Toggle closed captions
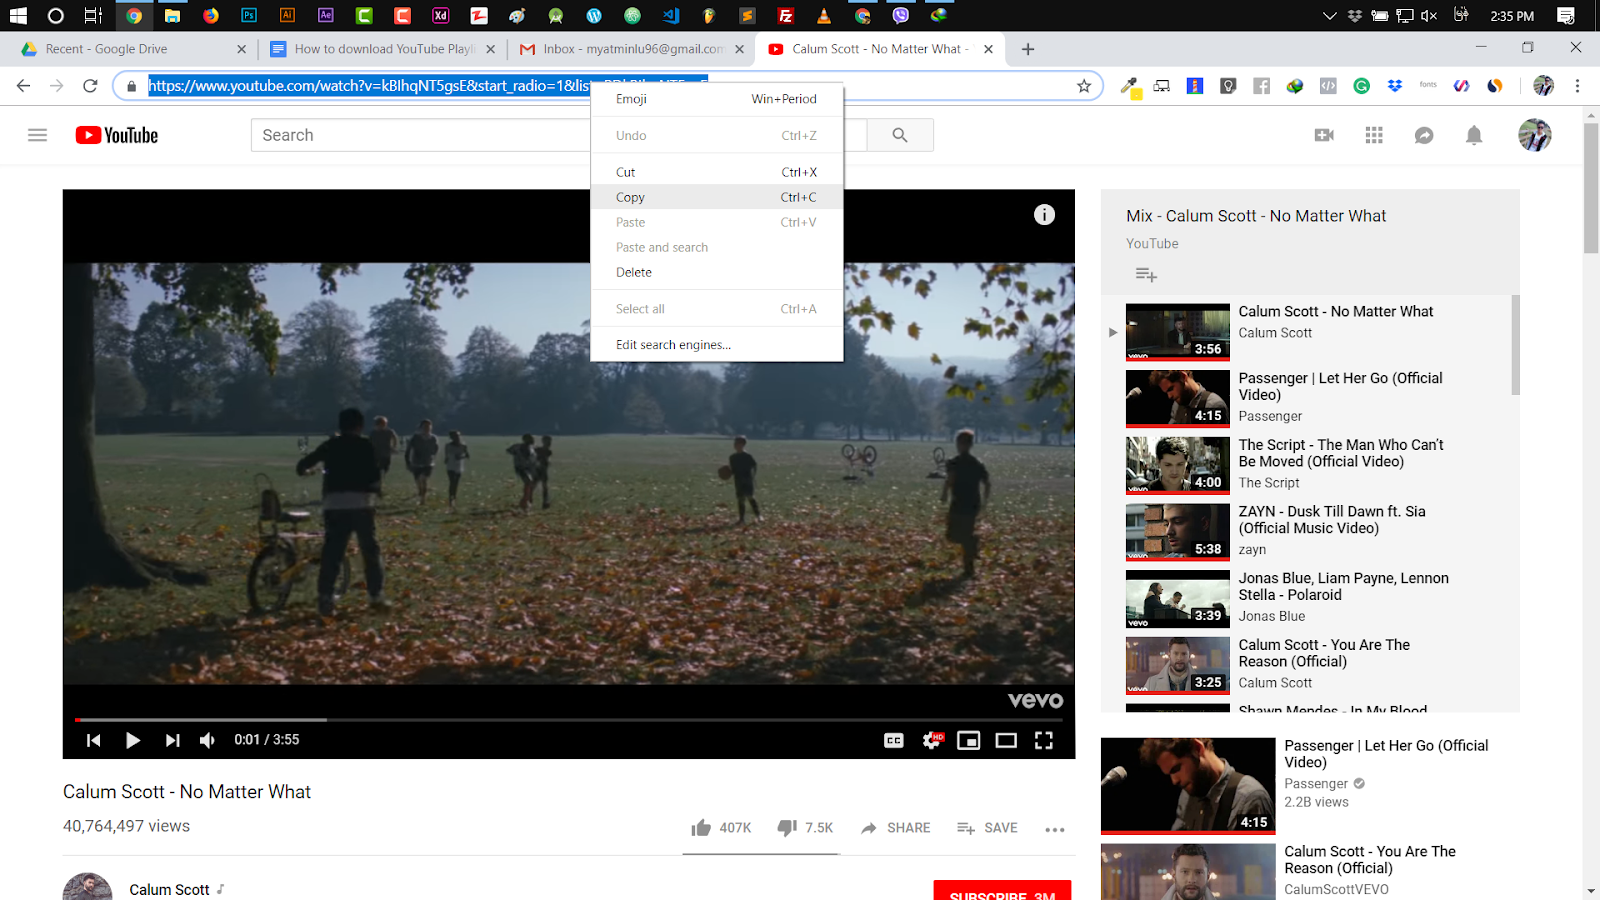This screenshot has height=900, width=1600. [894, 740]
